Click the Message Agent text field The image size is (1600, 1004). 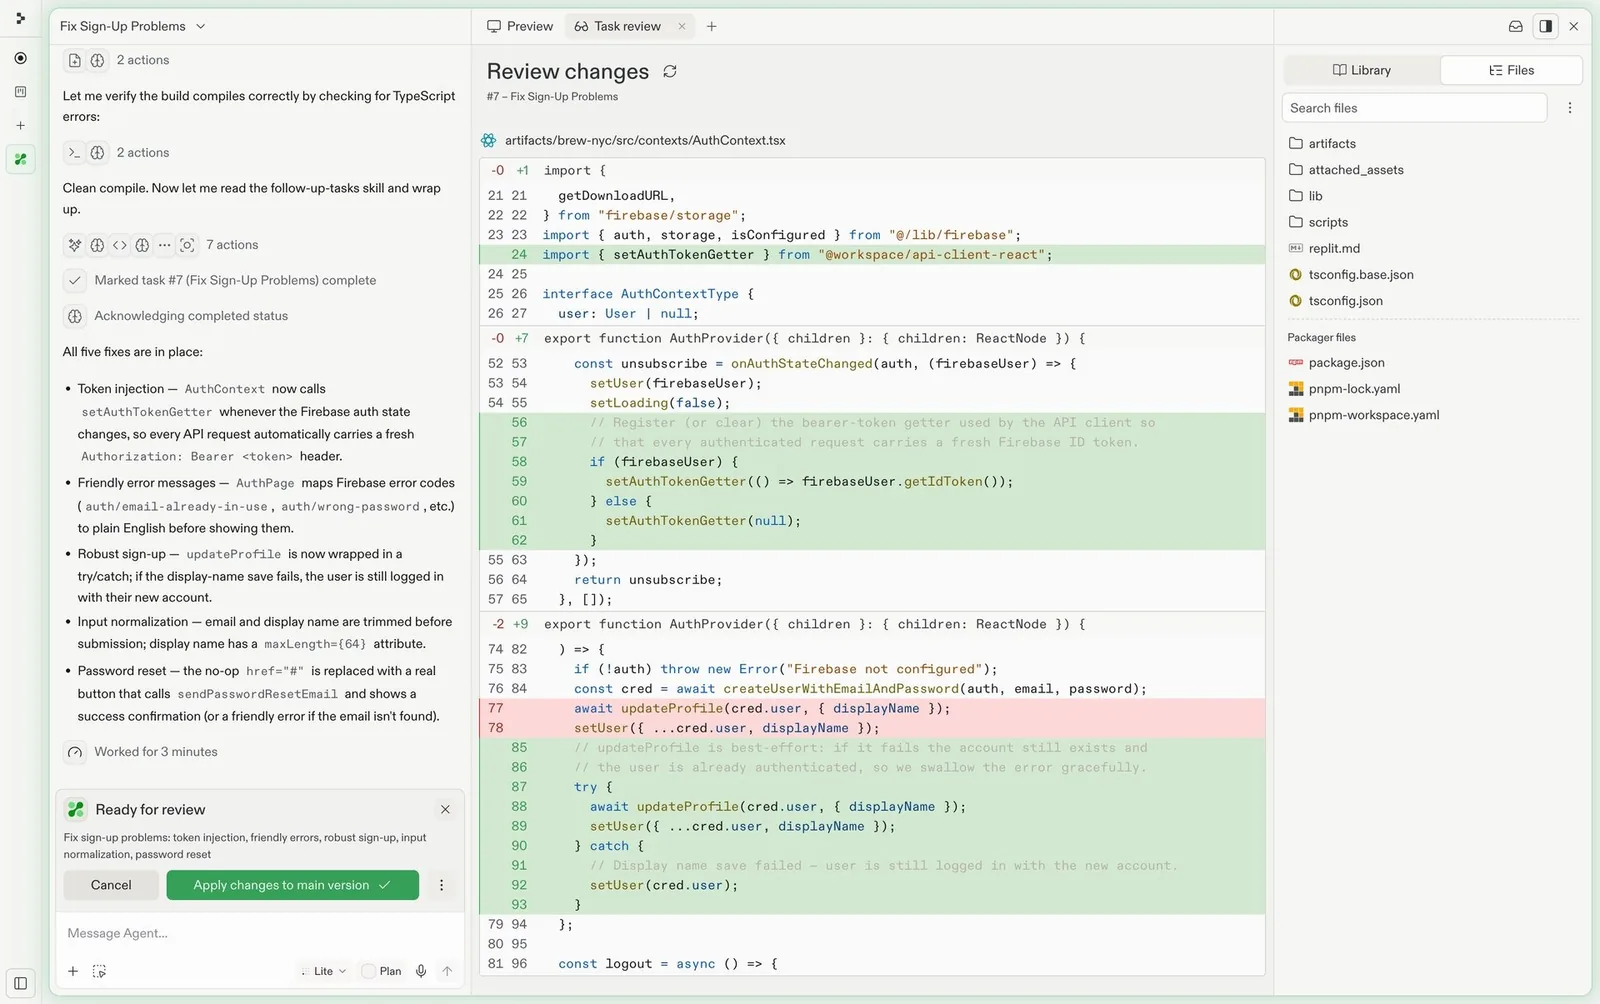260,933
